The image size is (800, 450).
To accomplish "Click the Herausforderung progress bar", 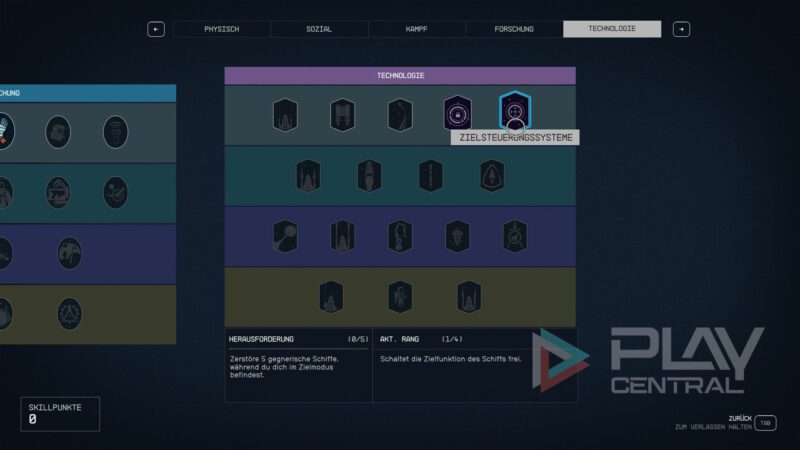I will [298, 349].
